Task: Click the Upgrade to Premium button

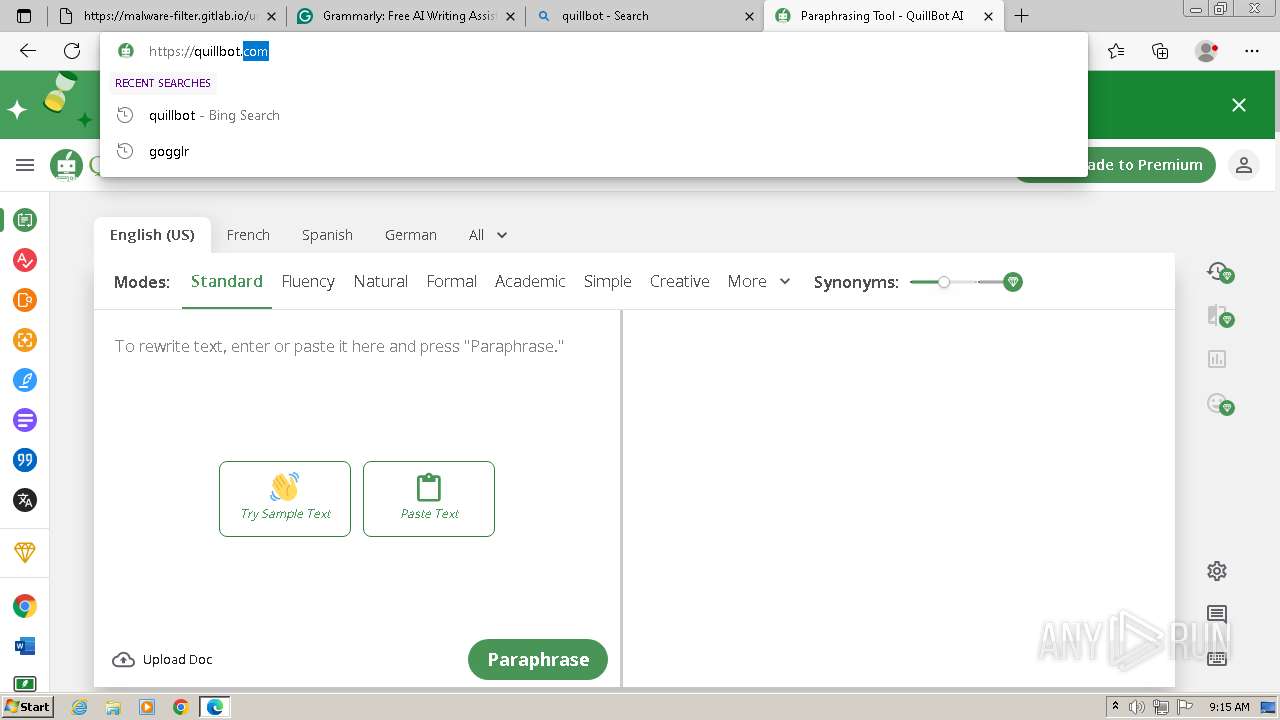Action: coord(1115,165)
